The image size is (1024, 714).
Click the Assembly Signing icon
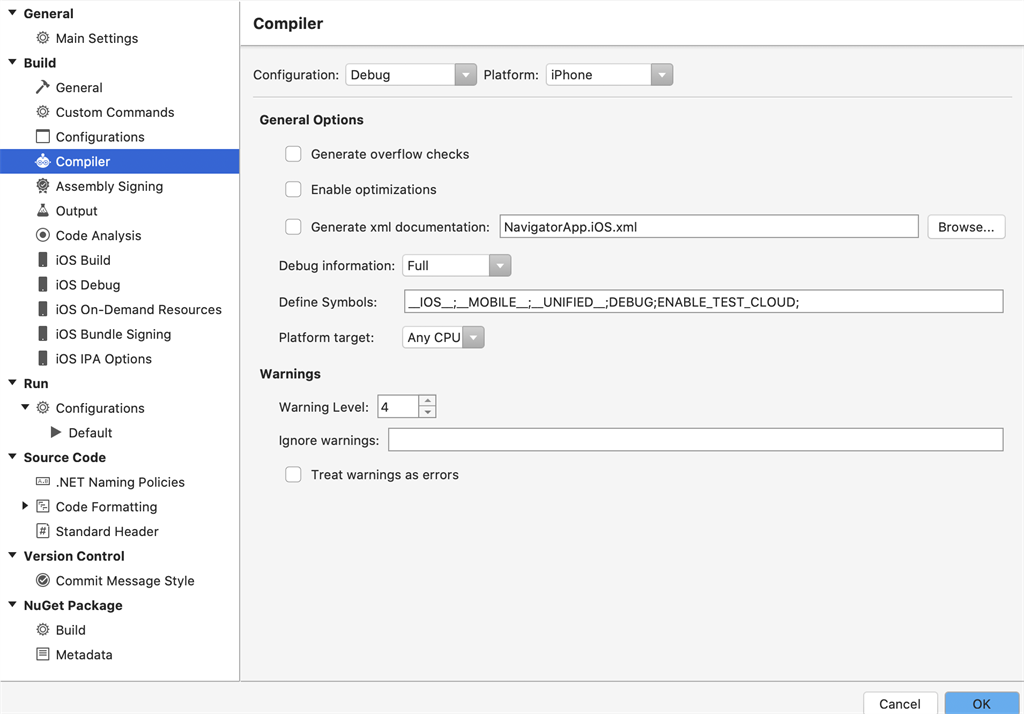coord(42,186)
